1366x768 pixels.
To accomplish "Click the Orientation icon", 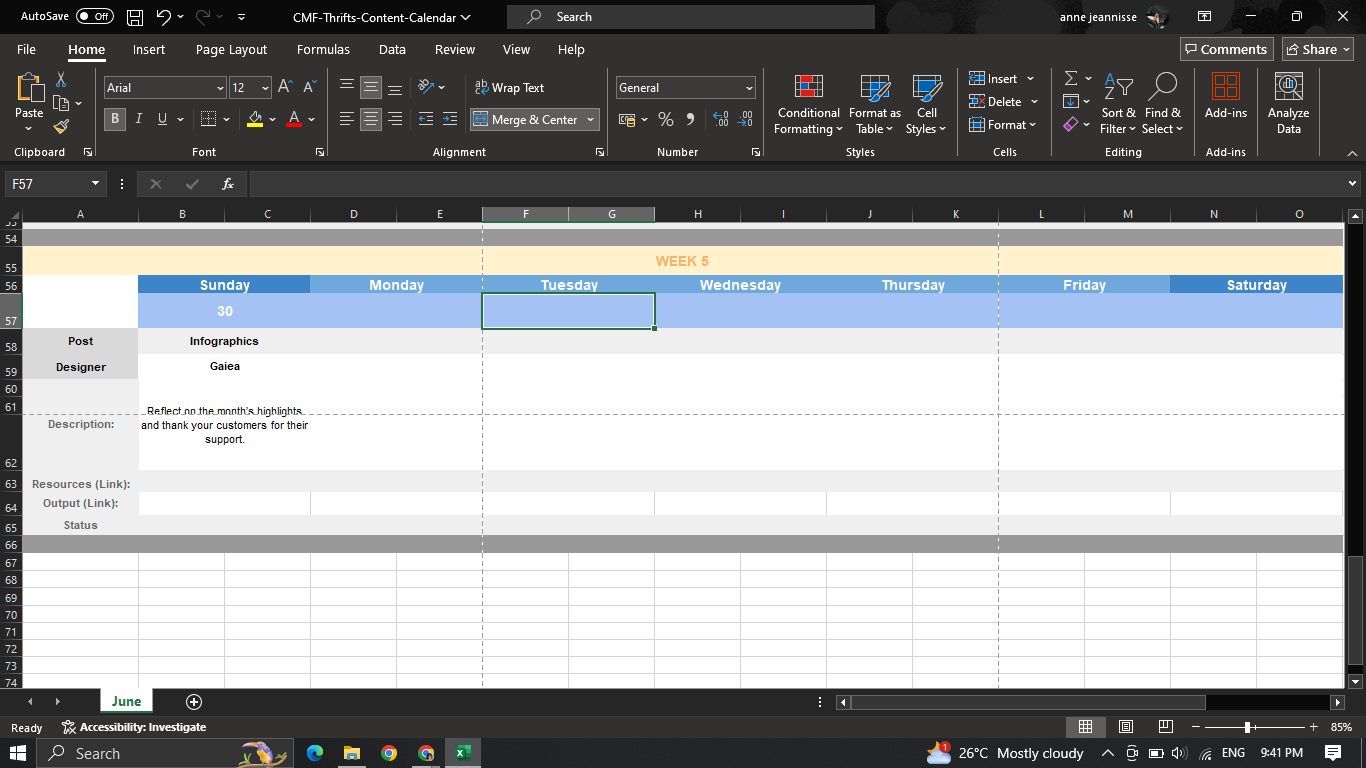I will tap(426, 88).
